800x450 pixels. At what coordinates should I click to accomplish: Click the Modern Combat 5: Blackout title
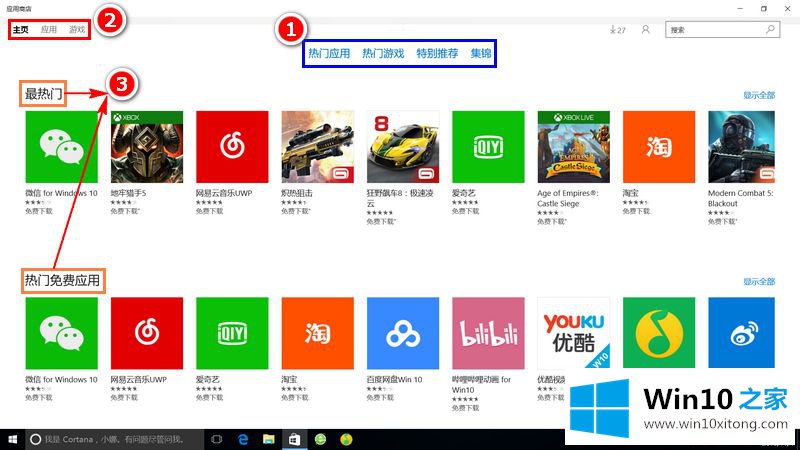(741, 198)
